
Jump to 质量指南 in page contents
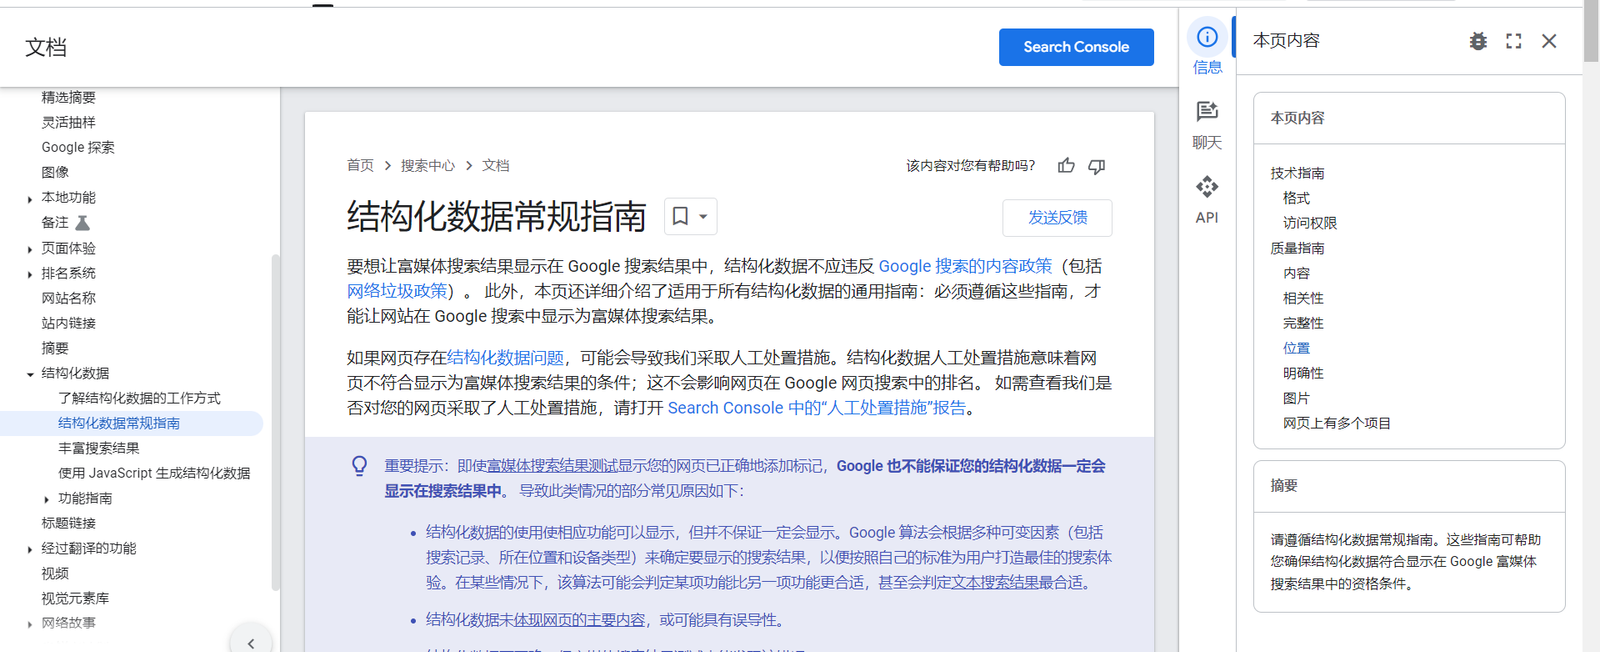(x=1297, y=248)
